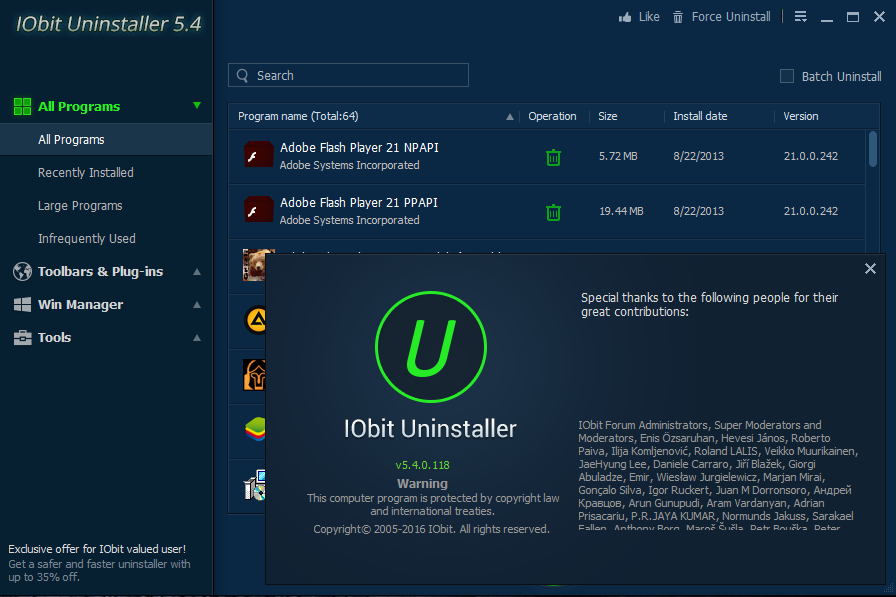Click the orange helmet program icon
The width and height of the screenshot is (896, 597).
[x=254, y=375]
